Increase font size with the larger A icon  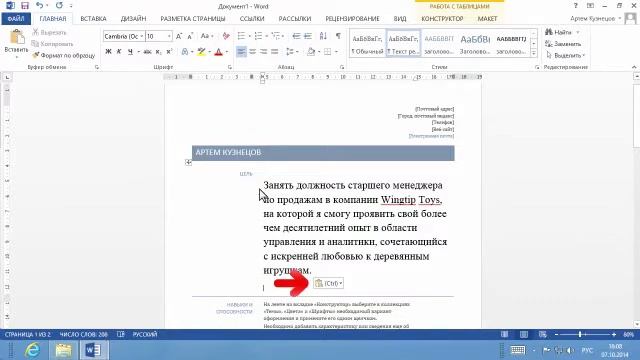pyautogui.click(x=179, y=36)
